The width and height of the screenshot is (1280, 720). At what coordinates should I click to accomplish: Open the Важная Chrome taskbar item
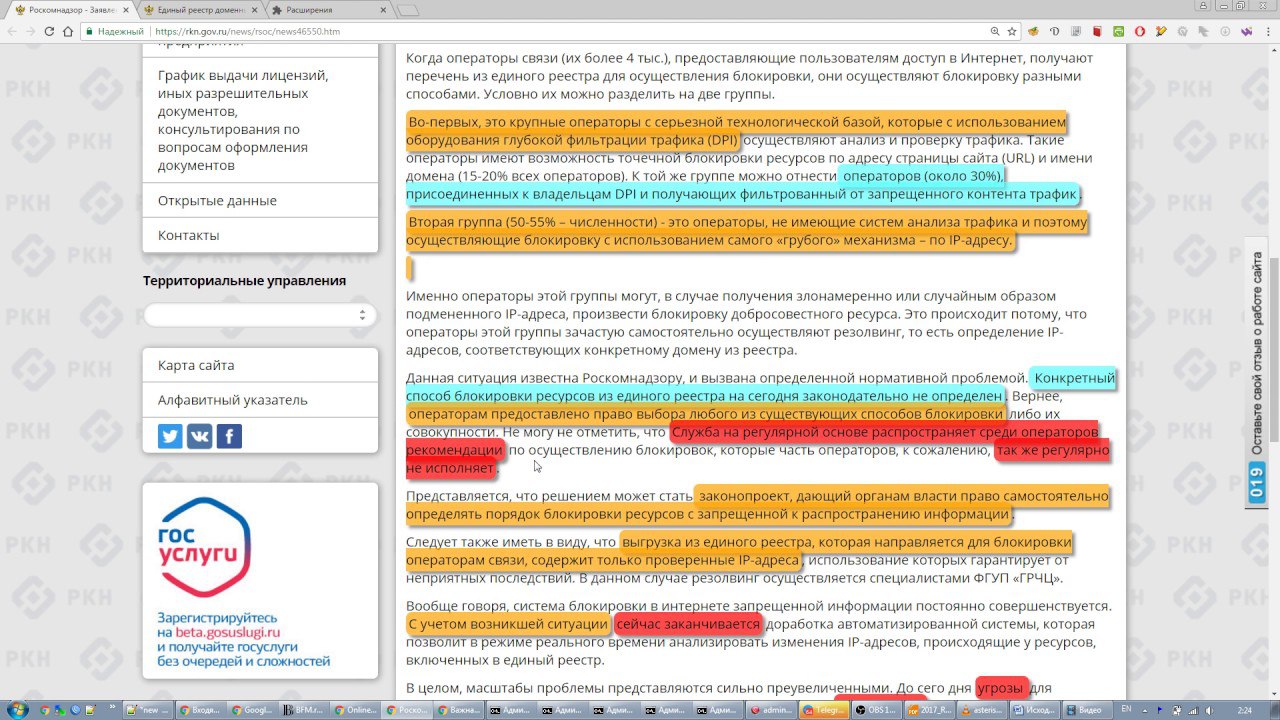point(460,710)
